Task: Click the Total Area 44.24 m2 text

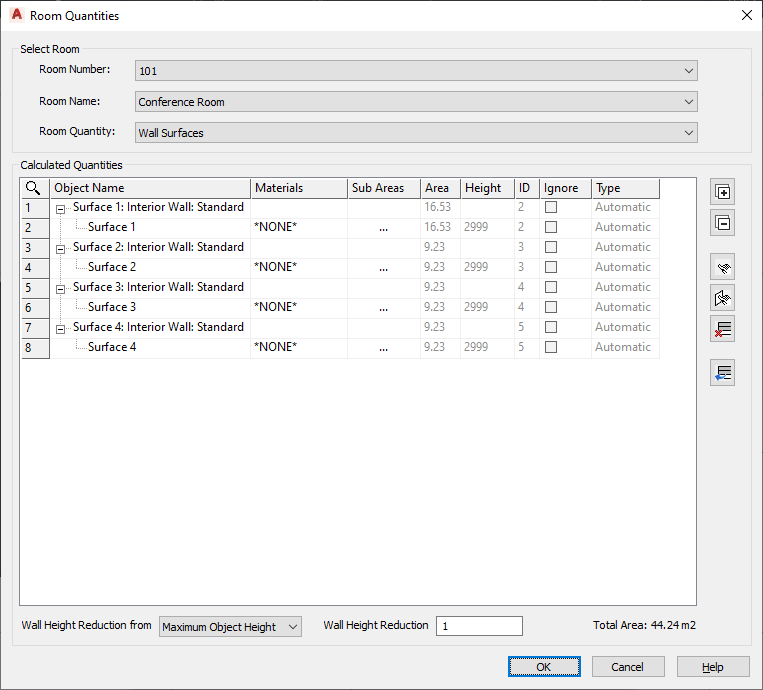Action: coord(644,625)
